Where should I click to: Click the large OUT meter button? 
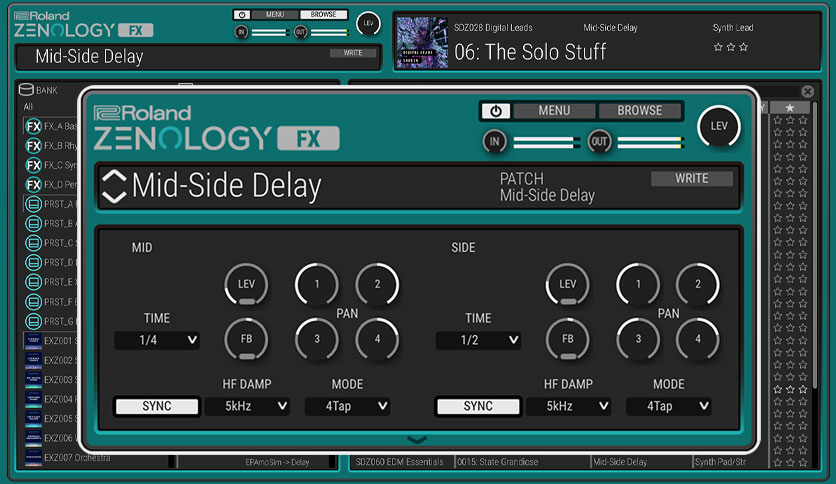pyautogui.click(x=599, y=142)
